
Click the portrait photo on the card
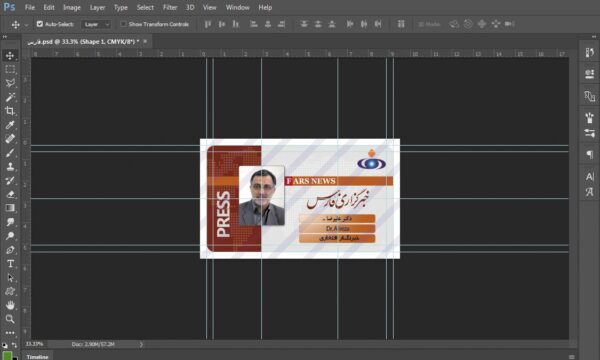[262, 196]
